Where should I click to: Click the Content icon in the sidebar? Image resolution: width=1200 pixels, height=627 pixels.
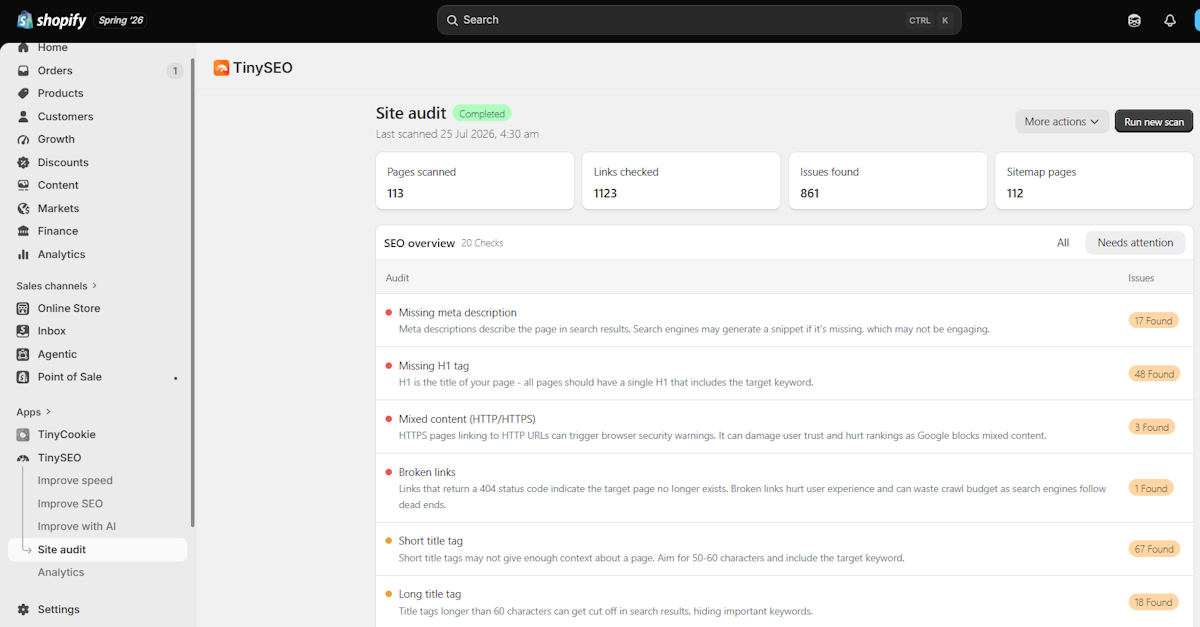[23, 185]
